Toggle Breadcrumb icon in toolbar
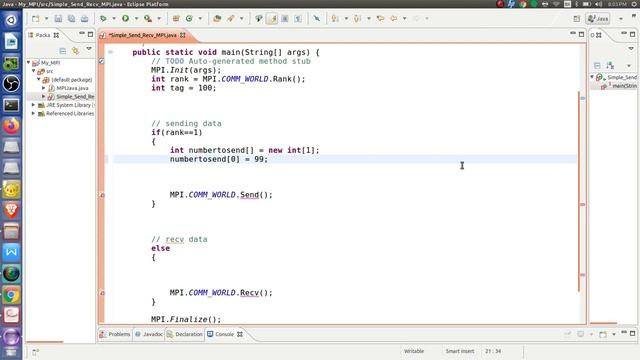The image size is (640, 360). 259,18
